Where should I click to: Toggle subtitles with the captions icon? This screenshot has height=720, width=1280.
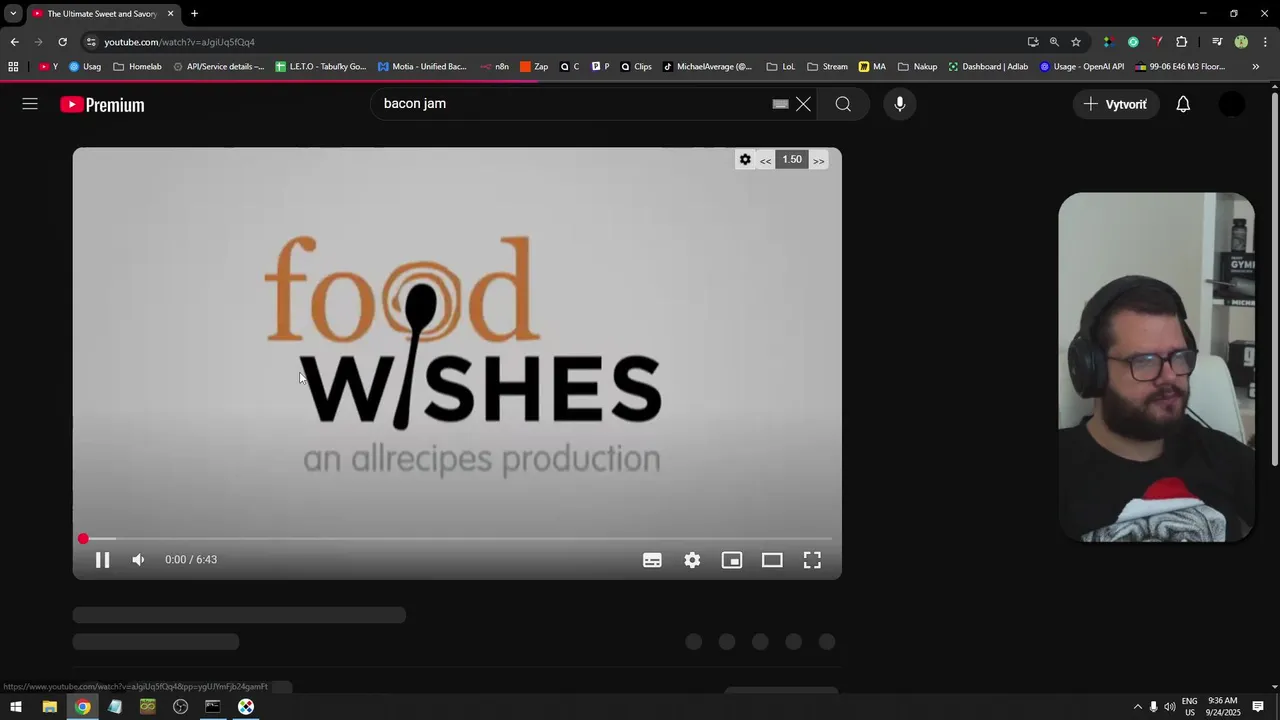[652, 560]
